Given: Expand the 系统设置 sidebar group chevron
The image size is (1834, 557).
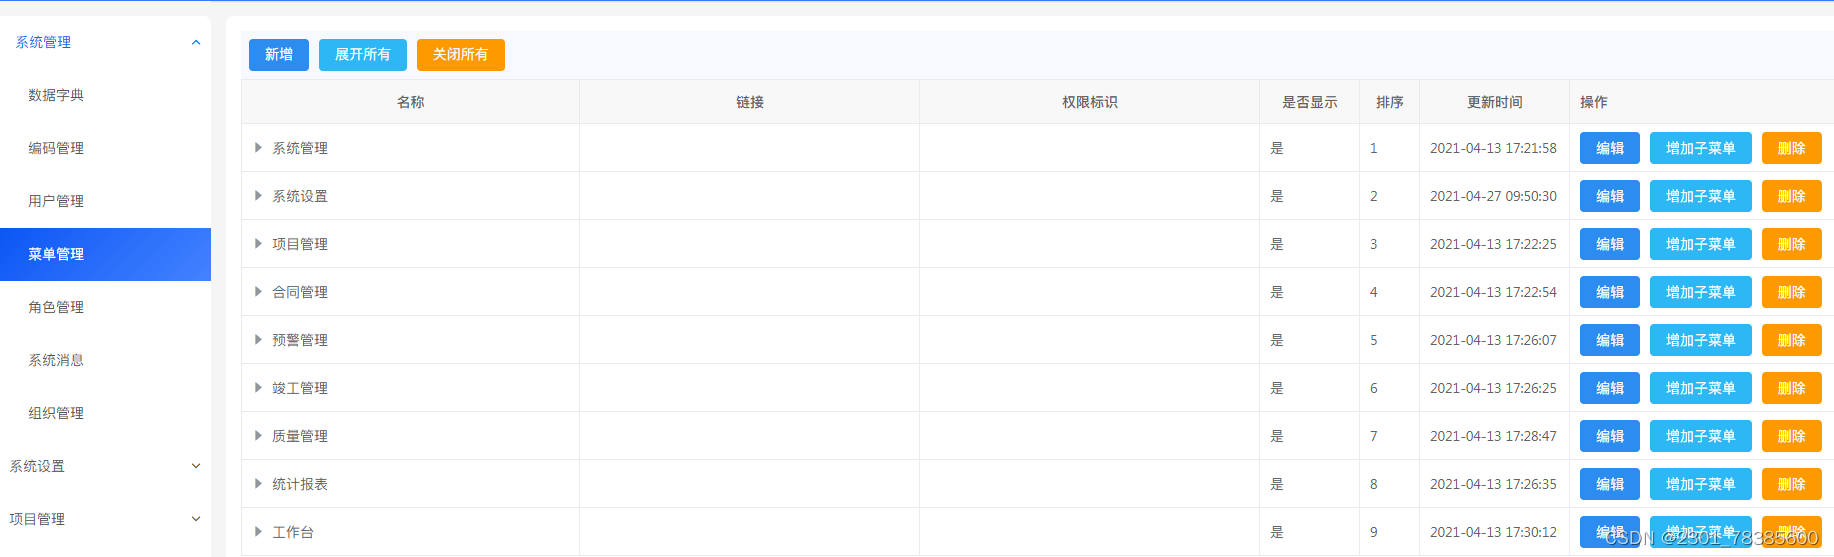Looking at the screenshot, I should (196, 466).
